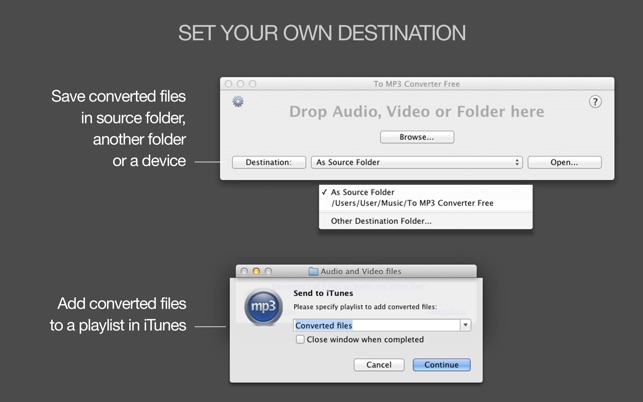This screenshot has width=643, height=402.
Task: Enable Close window when completed checkbox
Action: coord(300,340)
